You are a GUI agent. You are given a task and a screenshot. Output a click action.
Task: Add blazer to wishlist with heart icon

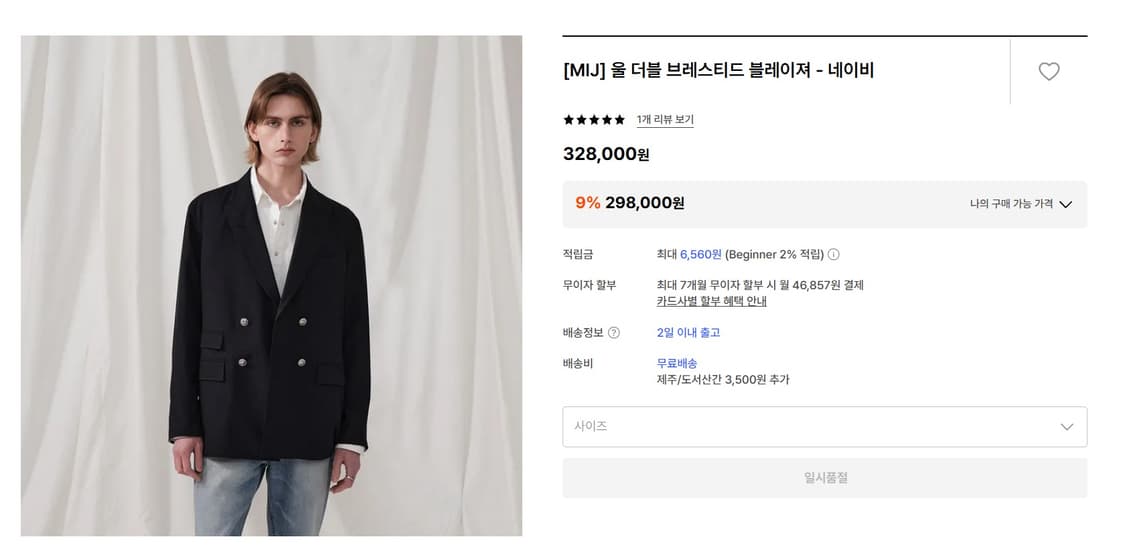(x=1048, y=71)
